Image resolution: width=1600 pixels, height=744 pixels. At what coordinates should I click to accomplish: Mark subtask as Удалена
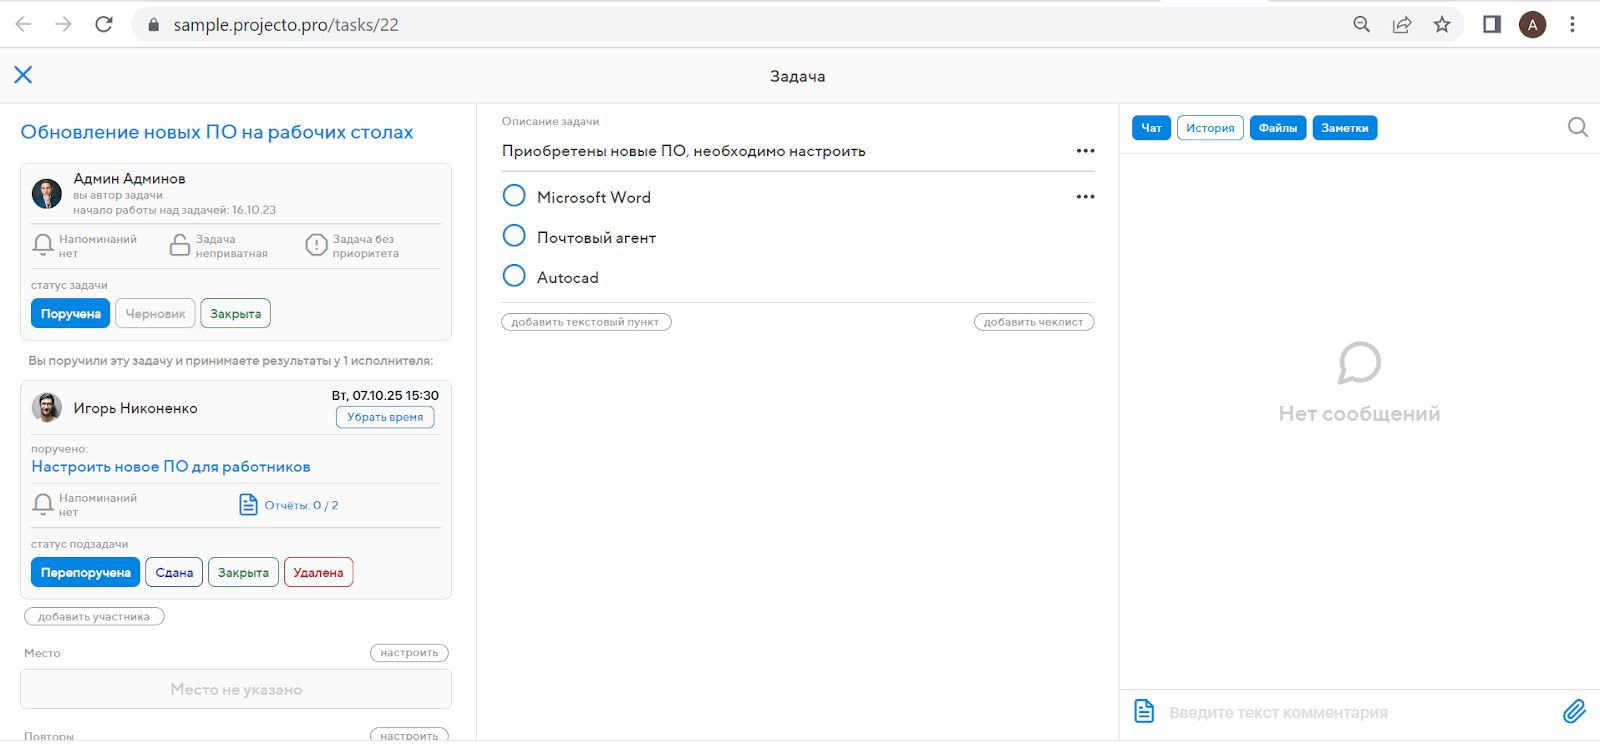[x=318, y=572]
